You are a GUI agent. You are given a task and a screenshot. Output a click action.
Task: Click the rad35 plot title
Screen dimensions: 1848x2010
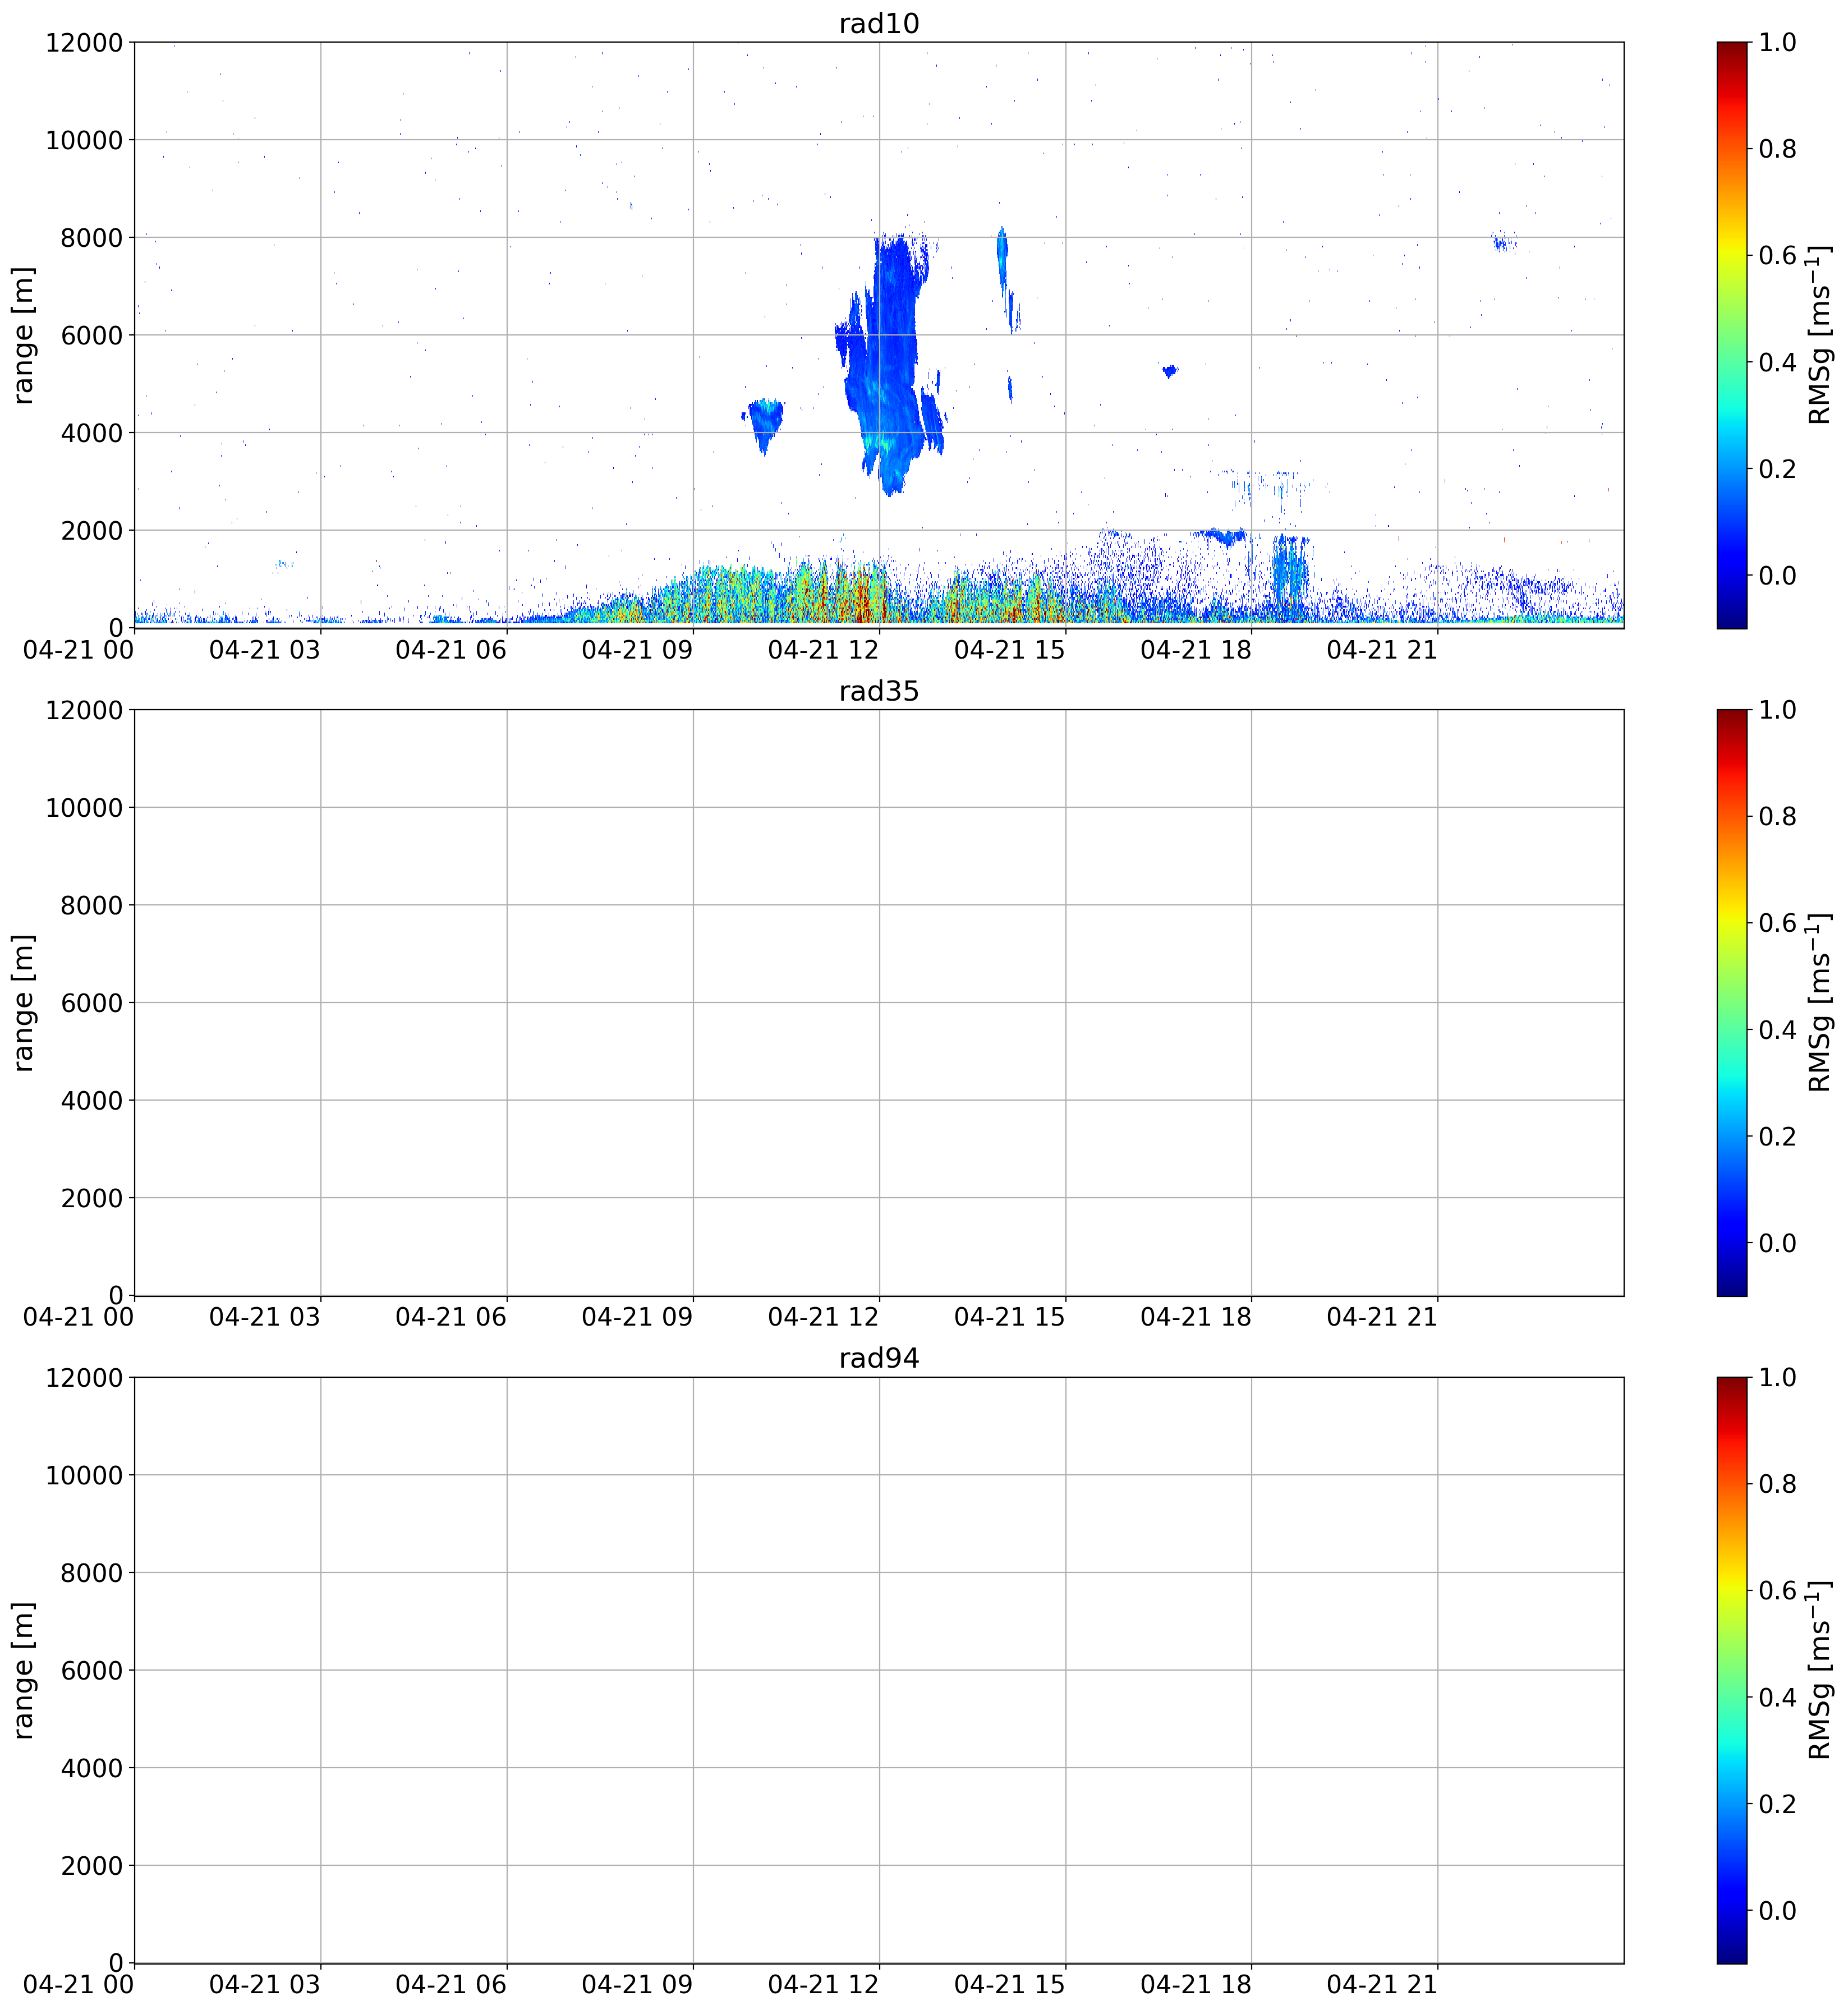point(878,692)
